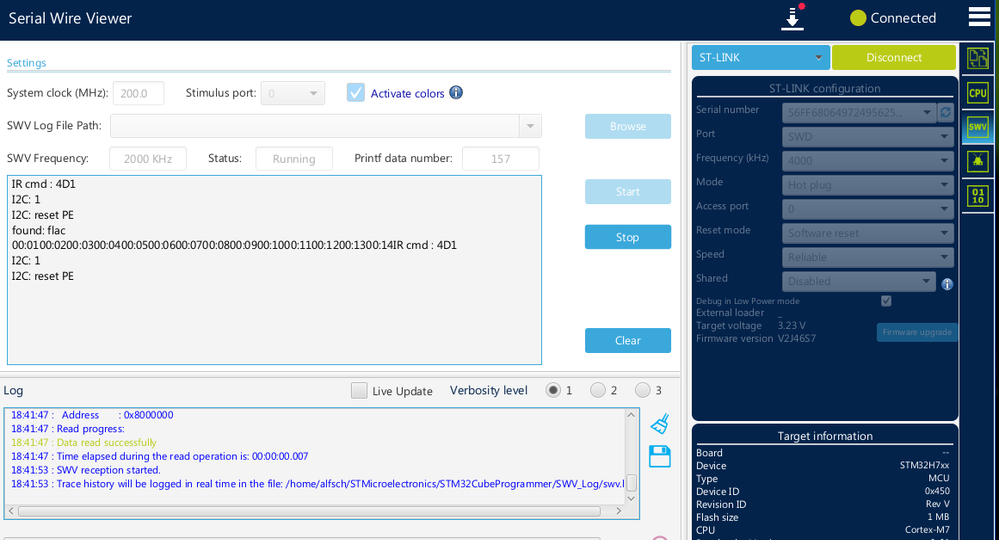Click the Firmware upgrade button

(917, 332)
